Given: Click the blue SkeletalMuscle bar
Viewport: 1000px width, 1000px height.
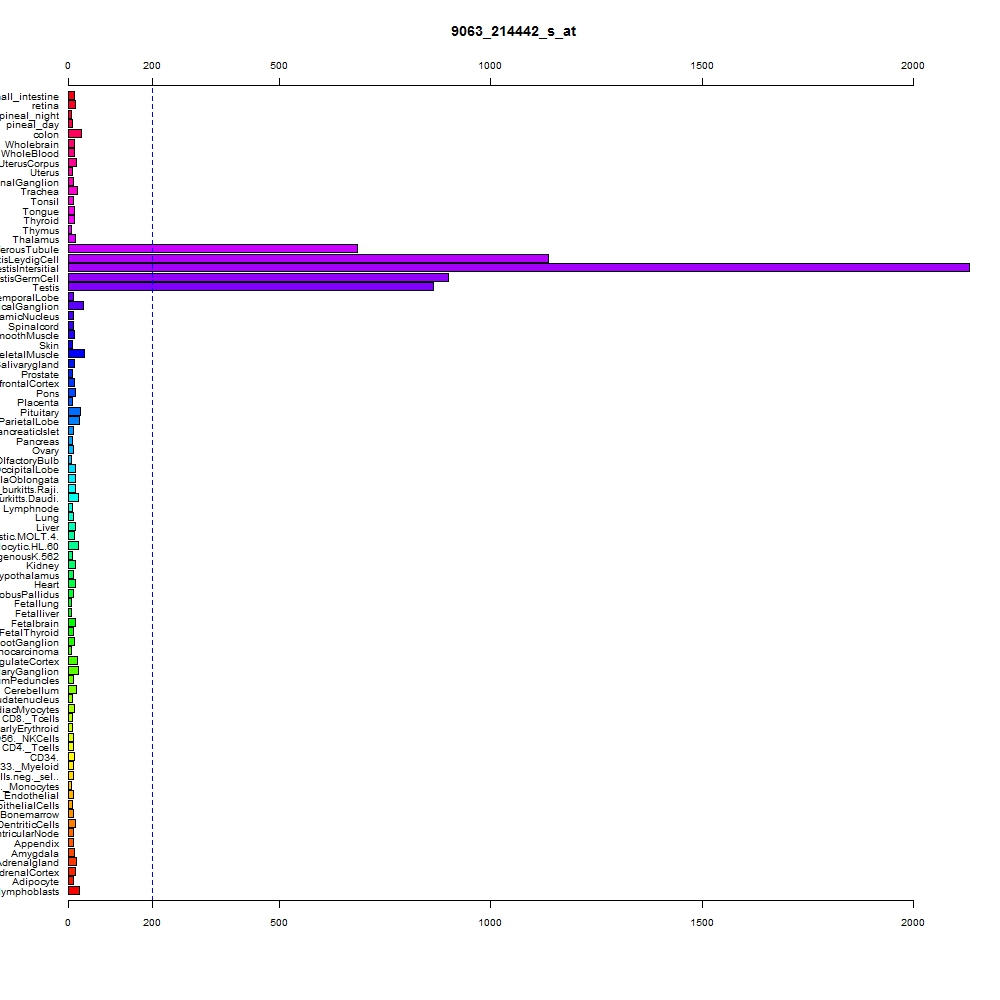Looking at the screenshot, I should coord(77,354).
